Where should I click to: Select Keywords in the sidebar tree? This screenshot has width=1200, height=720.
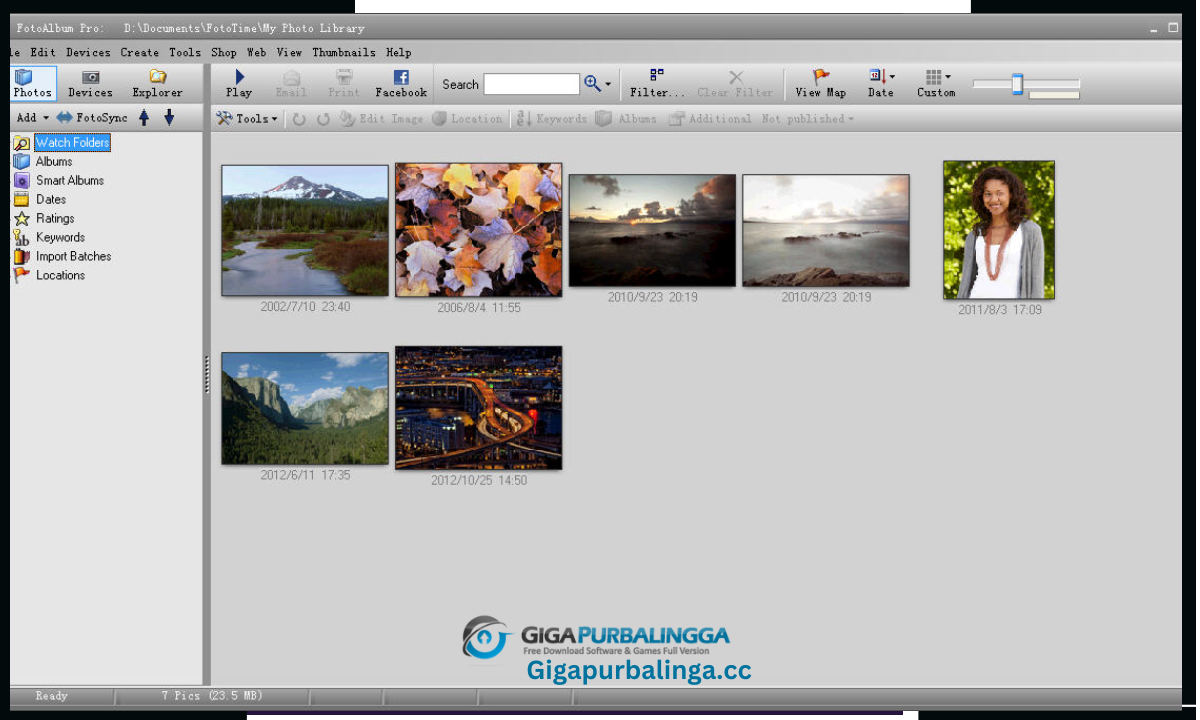point(60,237)
